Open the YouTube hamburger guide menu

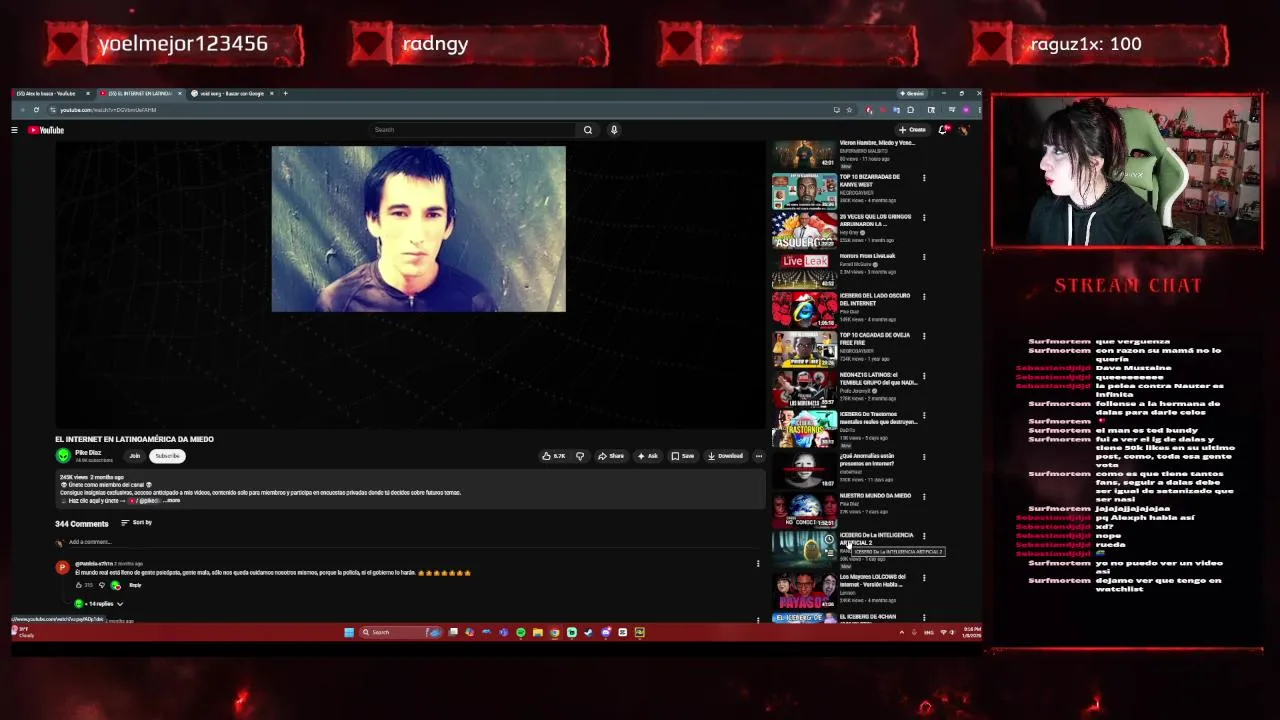point(14,130)
